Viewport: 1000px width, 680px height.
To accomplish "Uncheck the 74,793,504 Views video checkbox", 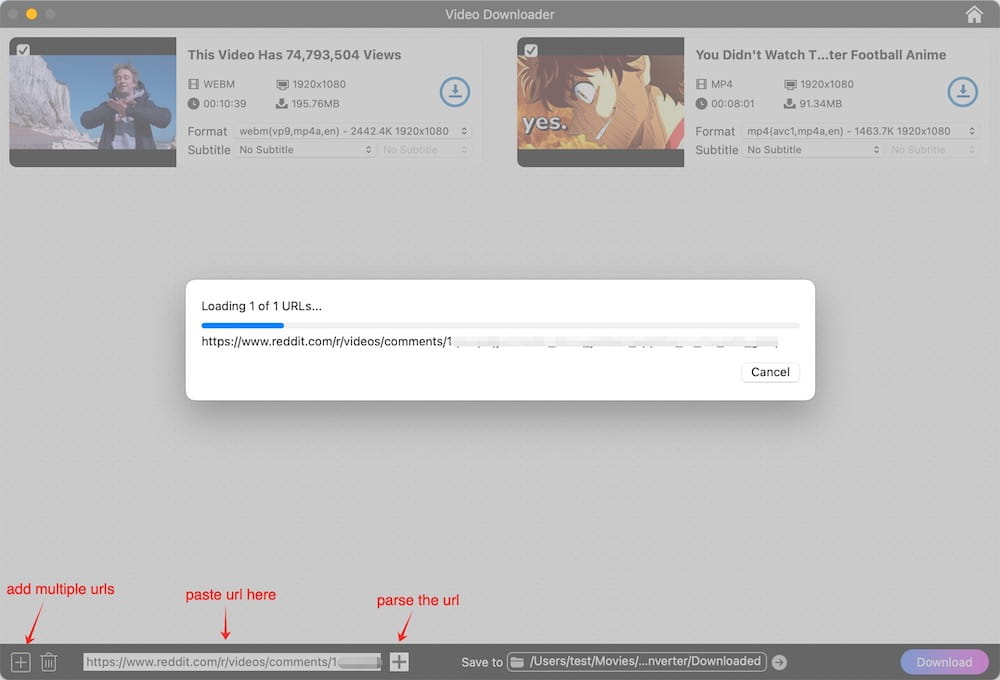I will [x=23, y=50].
